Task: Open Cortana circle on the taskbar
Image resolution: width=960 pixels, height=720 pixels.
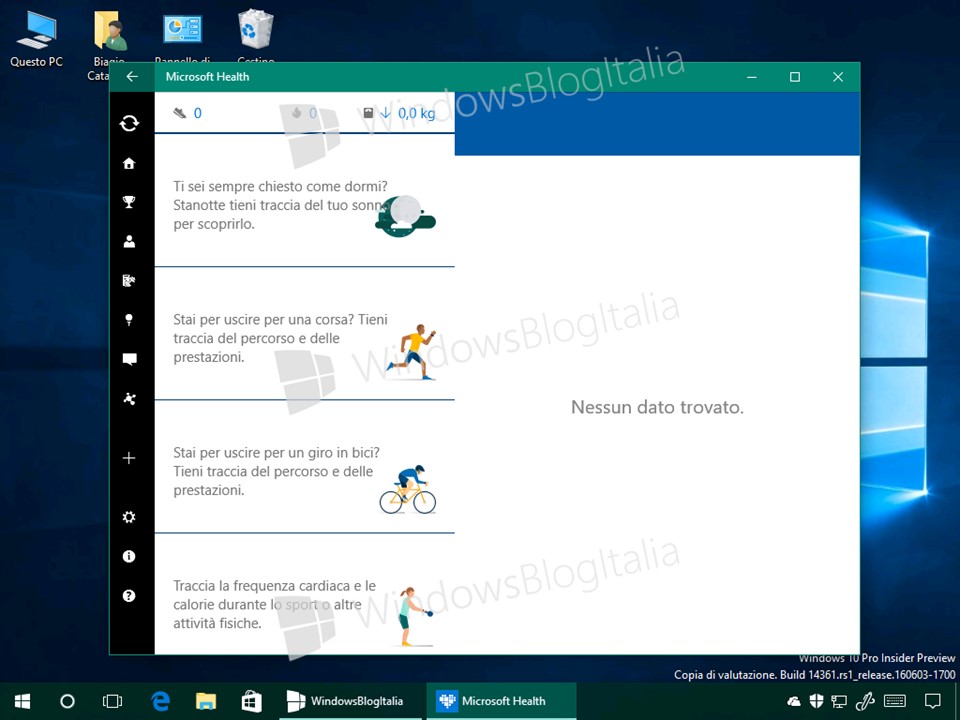Action: (x=67, y=701)
